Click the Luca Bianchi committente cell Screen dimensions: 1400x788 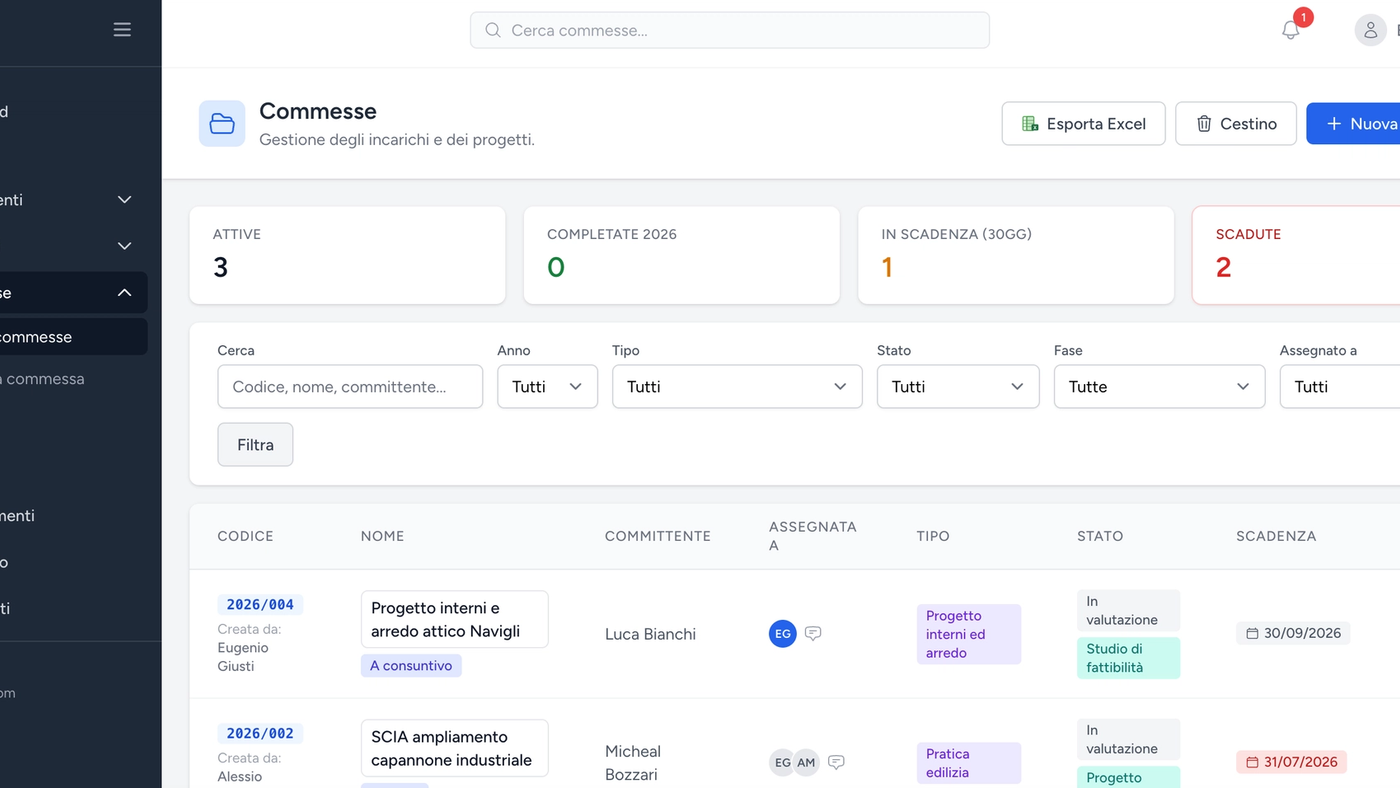pos(650,634)
